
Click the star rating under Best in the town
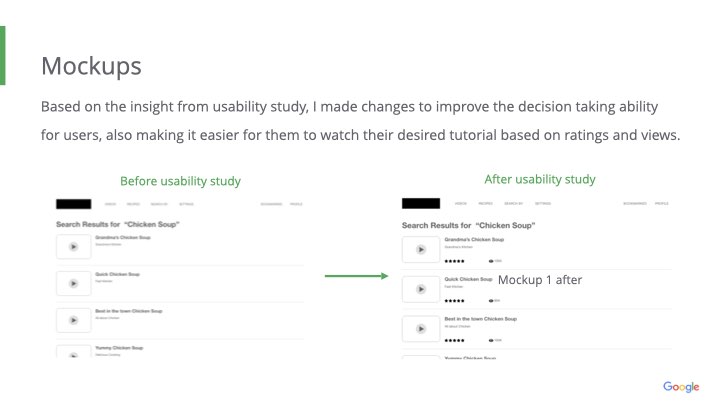pyautogui.click(x=454, y=340)
